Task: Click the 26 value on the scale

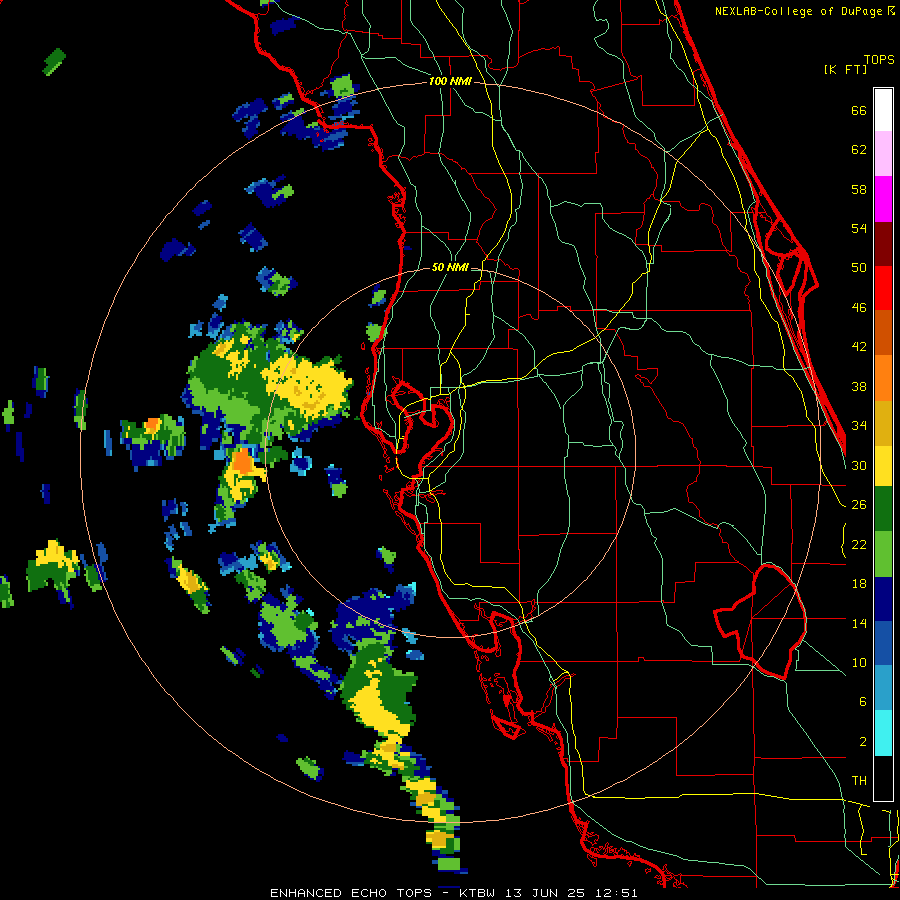Action: click(859, 505)
